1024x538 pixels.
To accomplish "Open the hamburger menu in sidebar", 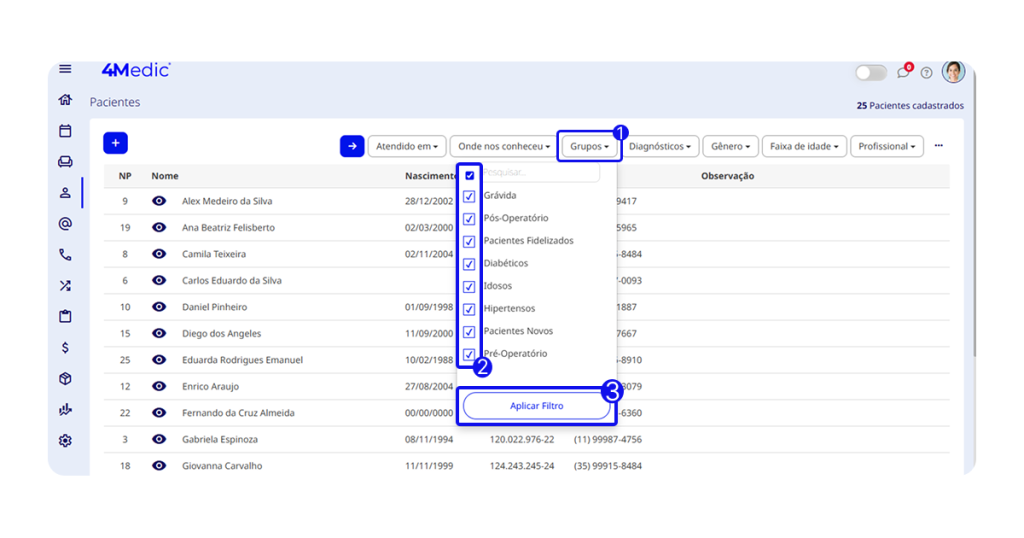I will pos(65,69).
